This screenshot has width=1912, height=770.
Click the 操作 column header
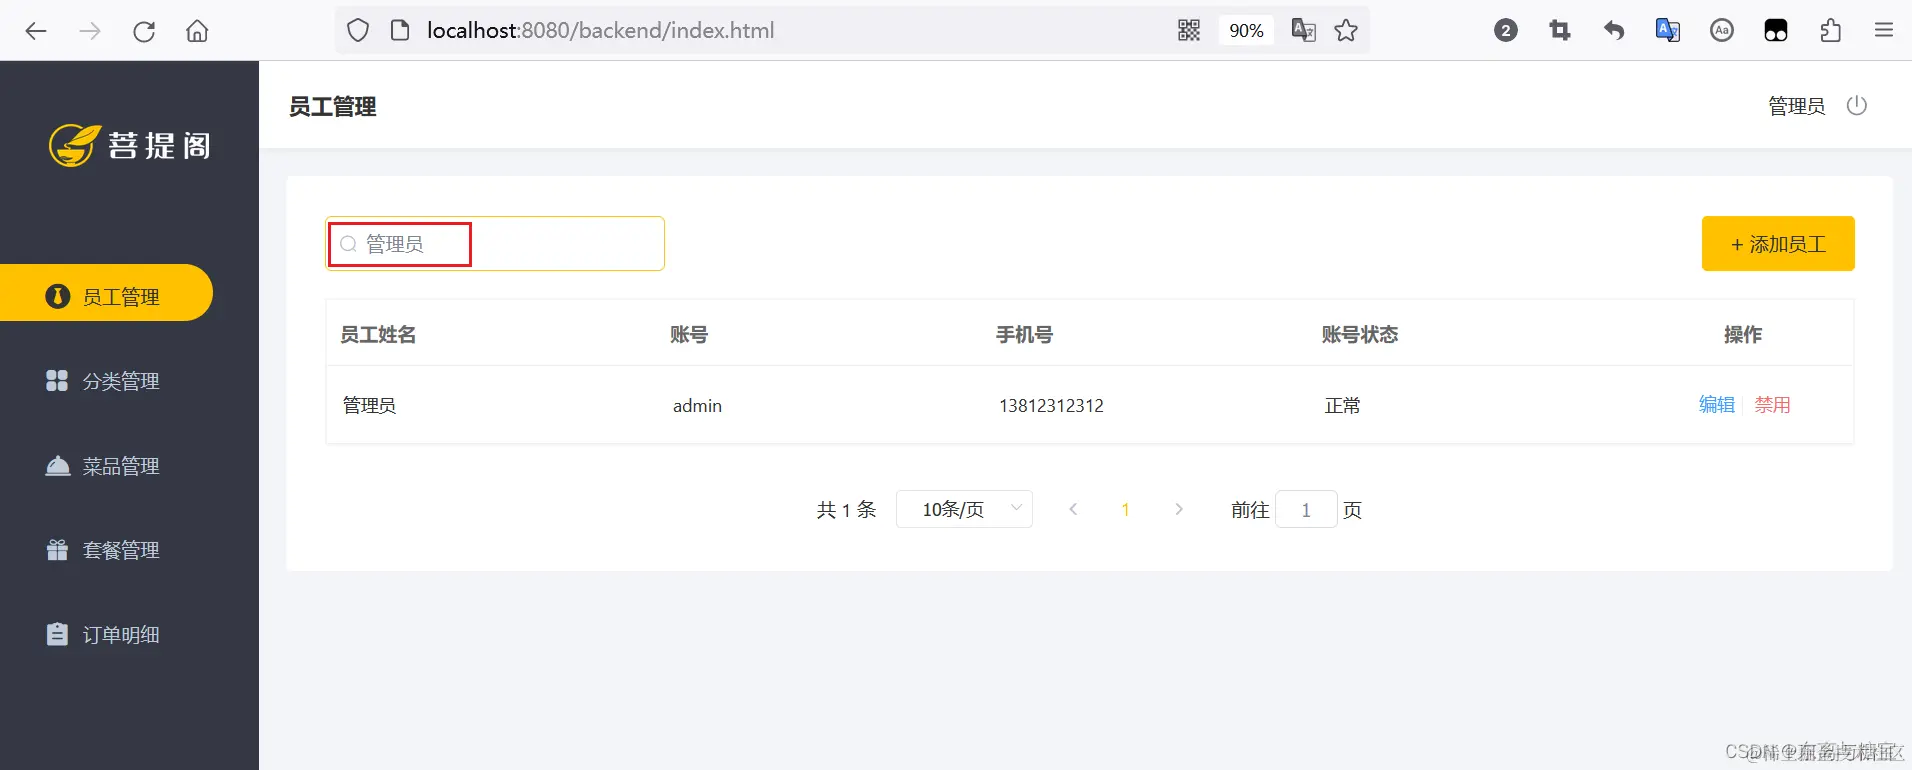pyautogui.click(x=1743, y=335)
